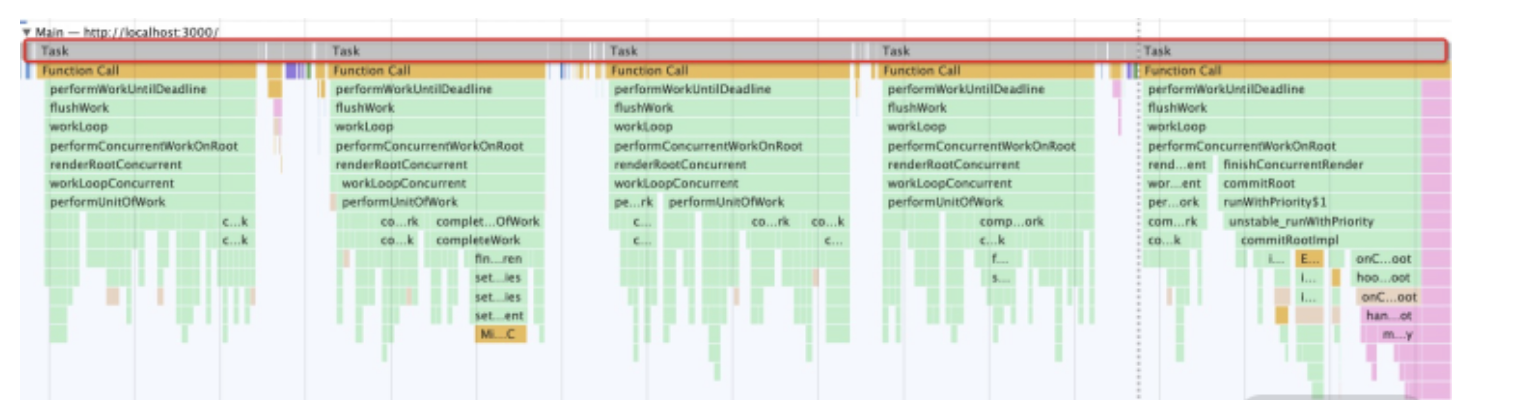Image resolution: width=1518 pixels, height=400 pixels.
Task: Click the fin...ren flame block
Action: pos(498,260)
